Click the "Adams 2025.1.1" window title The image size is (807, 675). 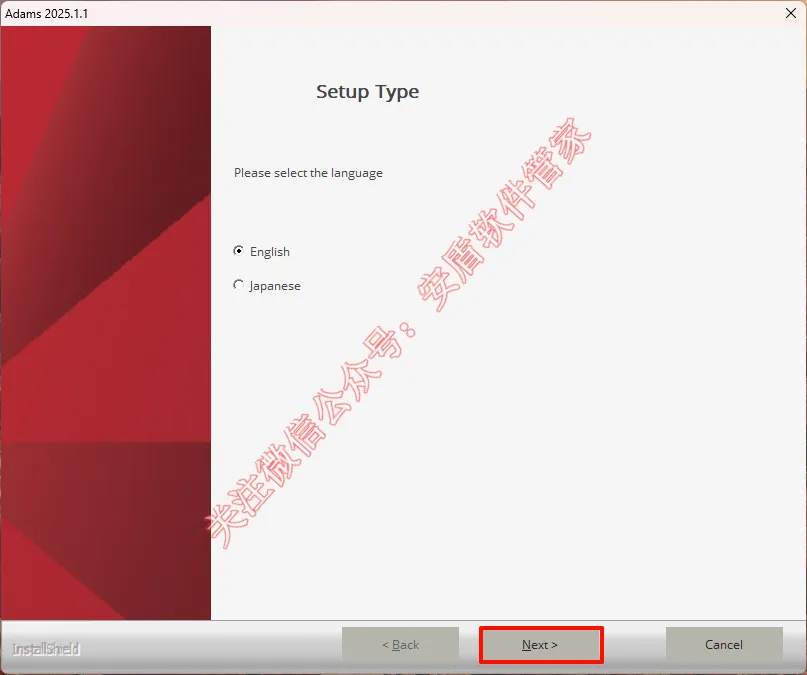pos(47,13)
